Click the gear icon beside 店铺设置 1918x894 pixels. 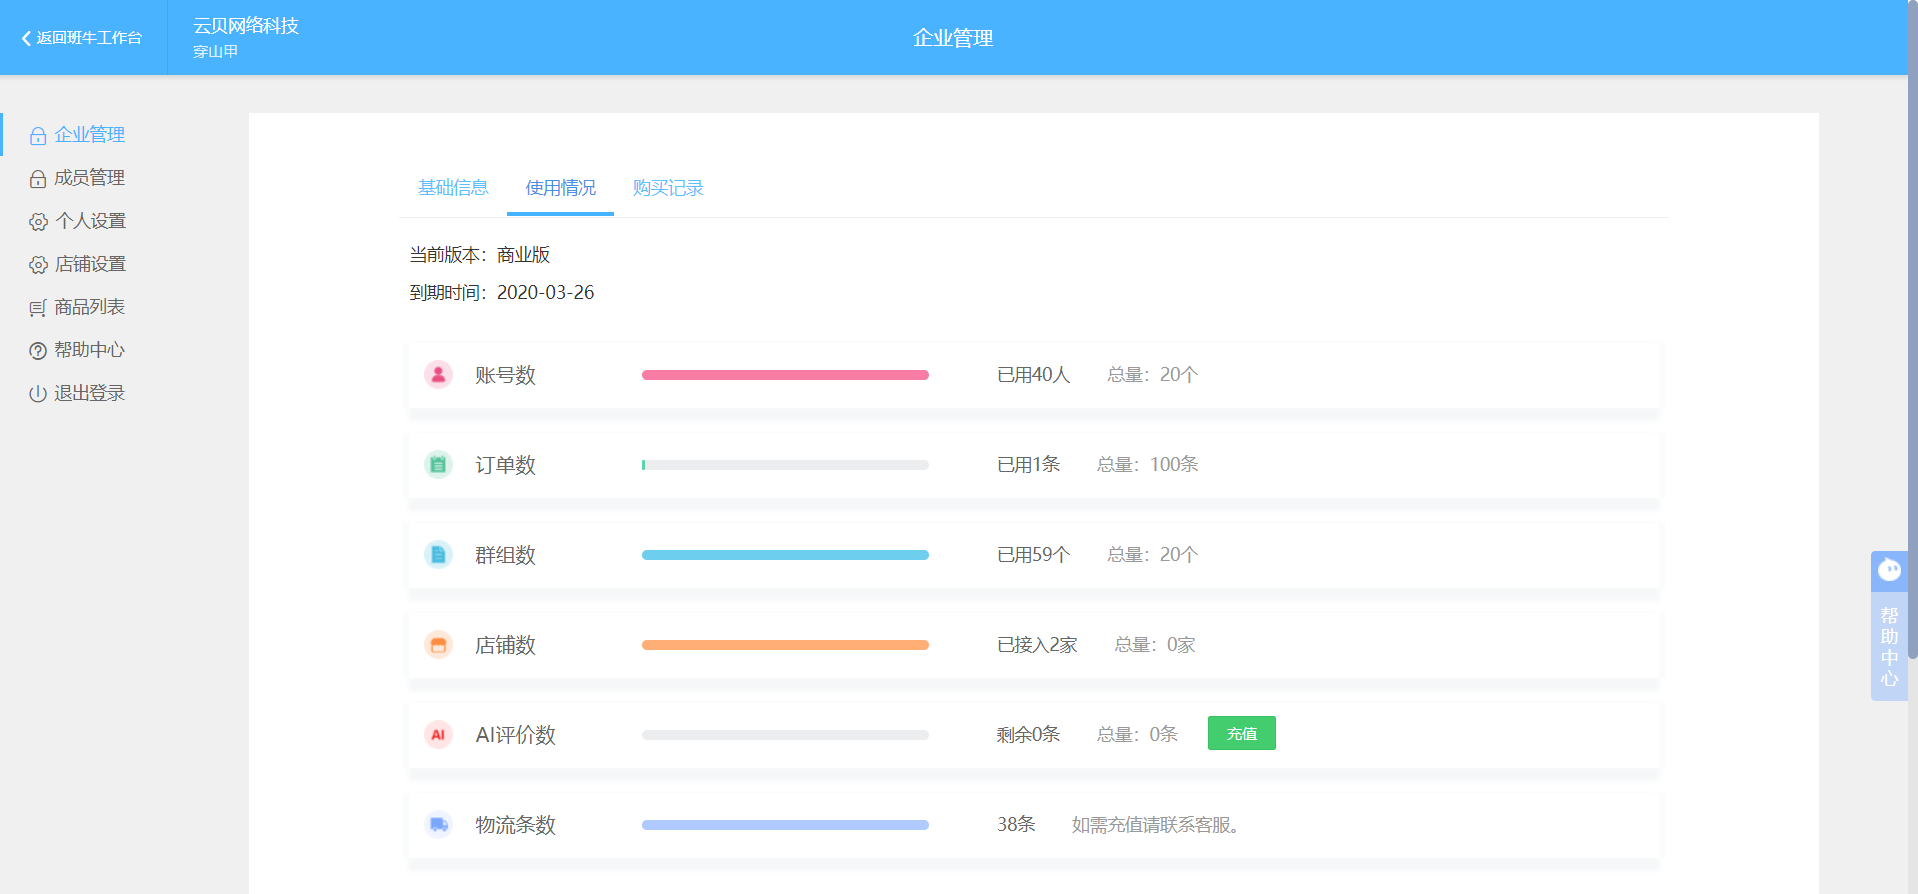pyautogui.click(x=38, y=265)
